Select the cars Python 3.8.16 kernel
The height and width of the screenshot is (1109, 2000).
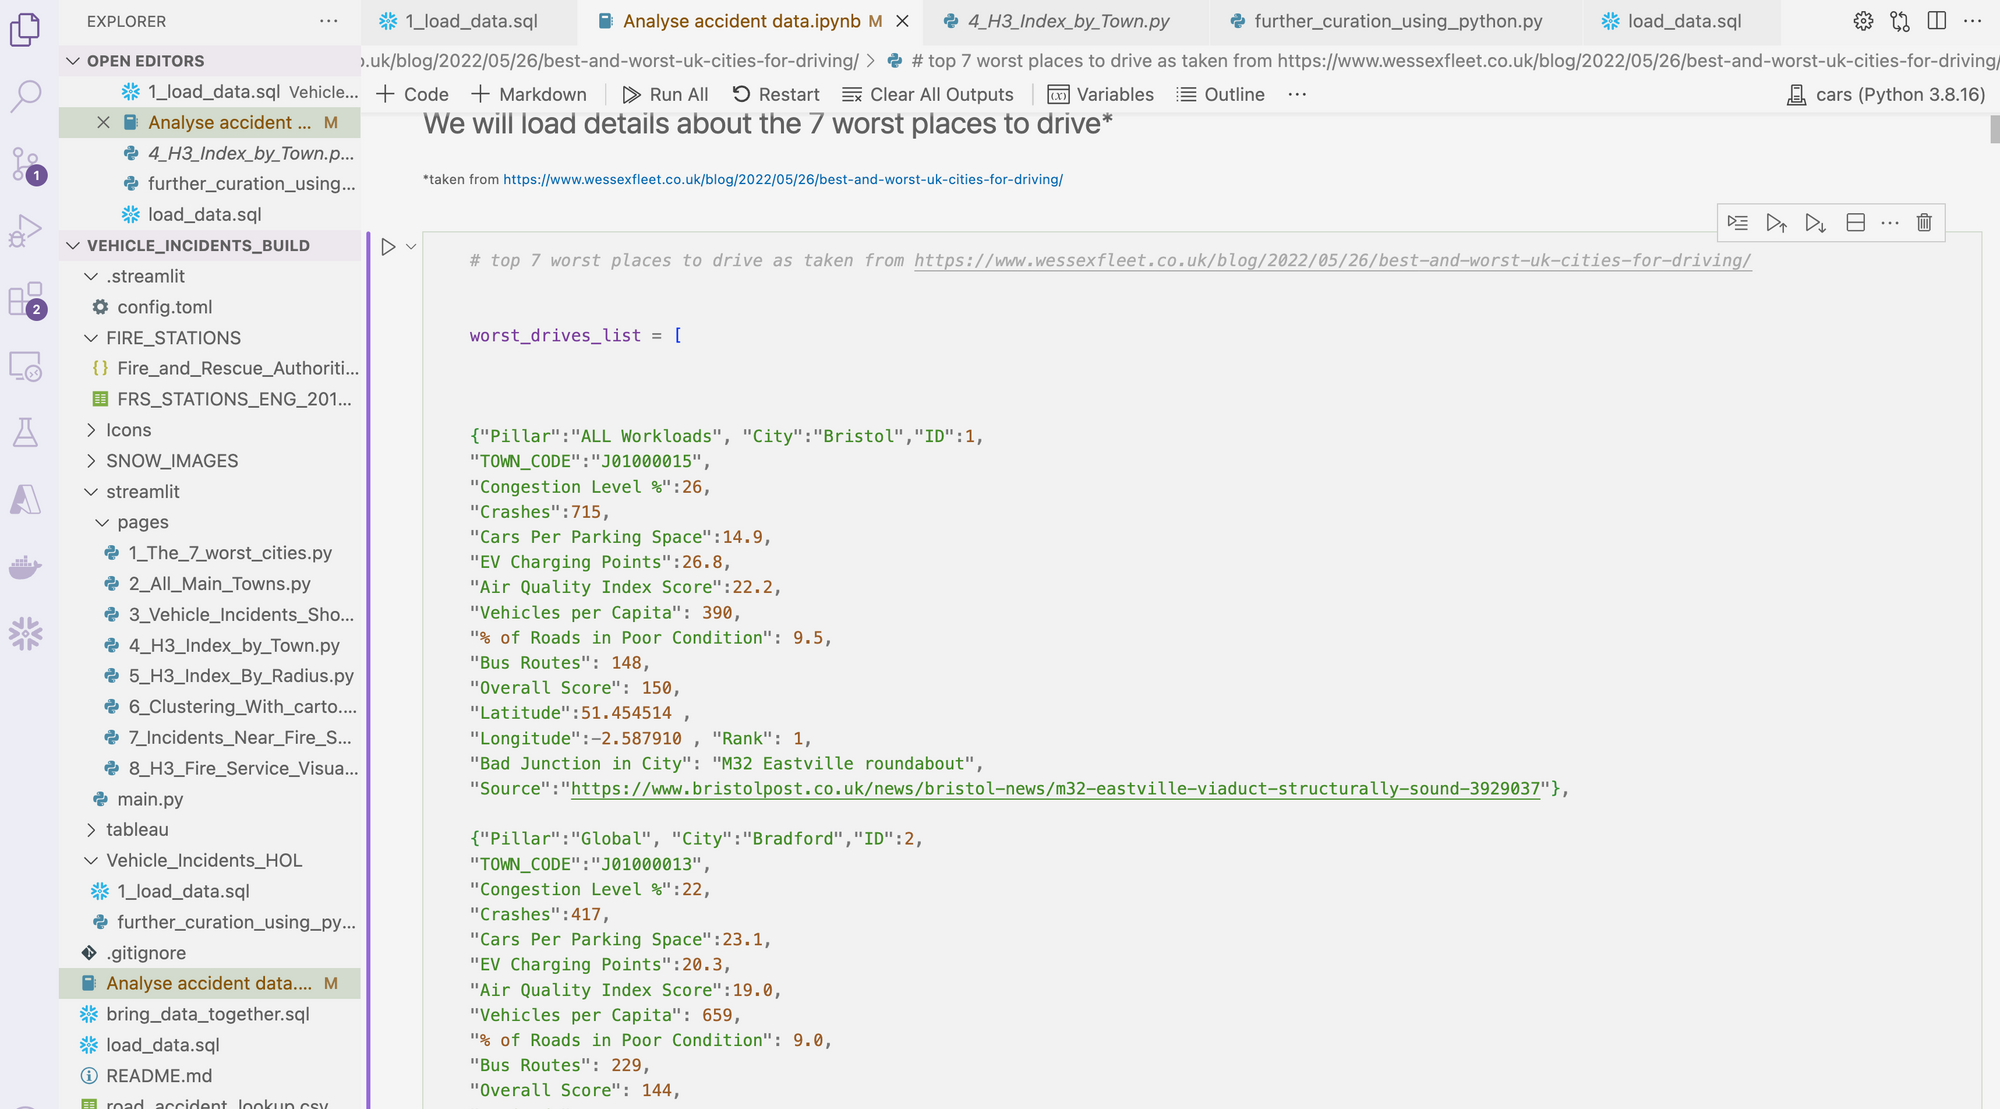[x=1885, y=95]
